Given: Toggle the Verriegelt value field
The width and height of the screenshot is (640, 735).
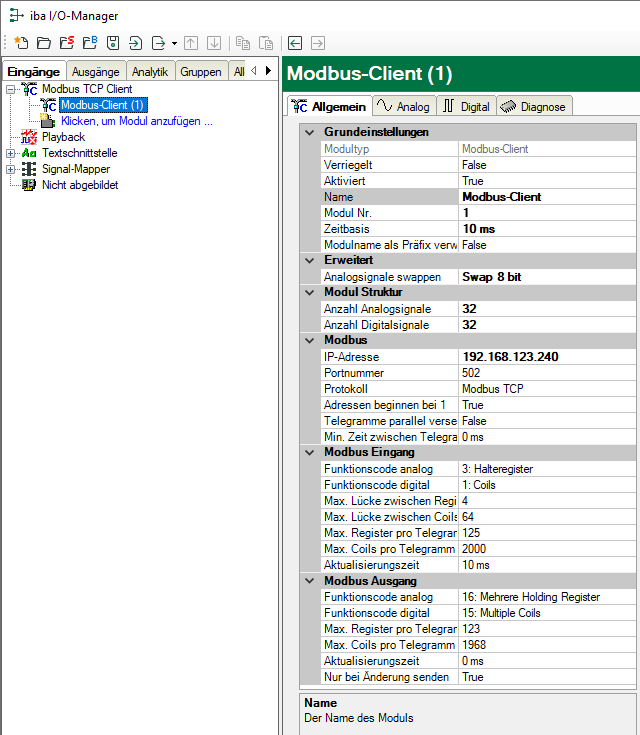Looking at the screenshot, I should [546, 165].
